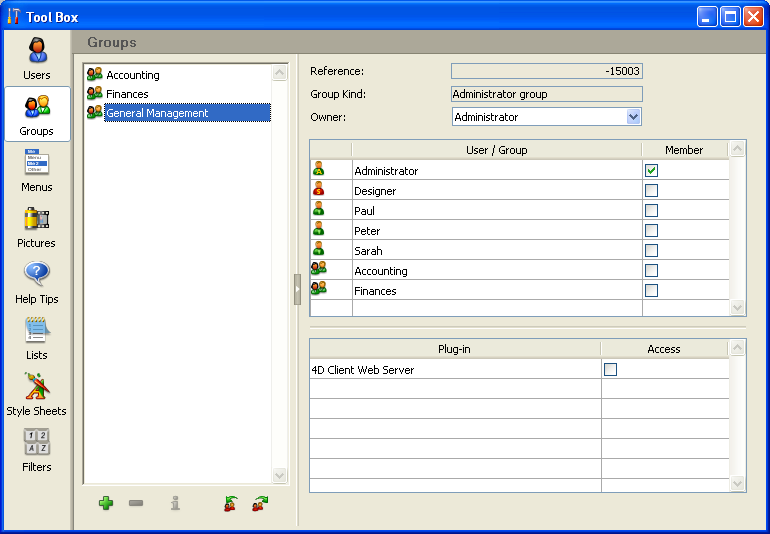Open the Help Tips section
Screen dimensions: 770x534
pyautogui.click(x=37, y=282)
